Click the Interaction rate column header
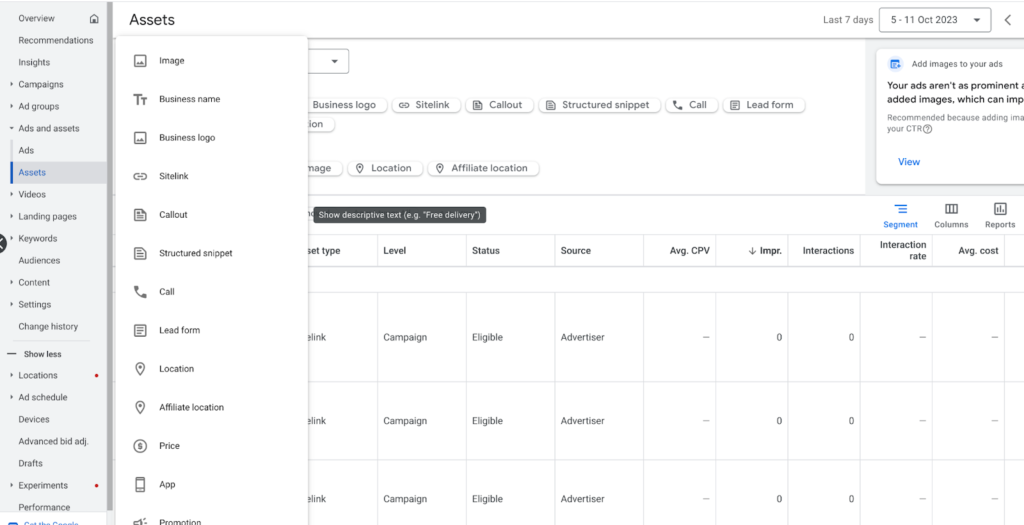1024x525 pixels. [x=903, y=251]
